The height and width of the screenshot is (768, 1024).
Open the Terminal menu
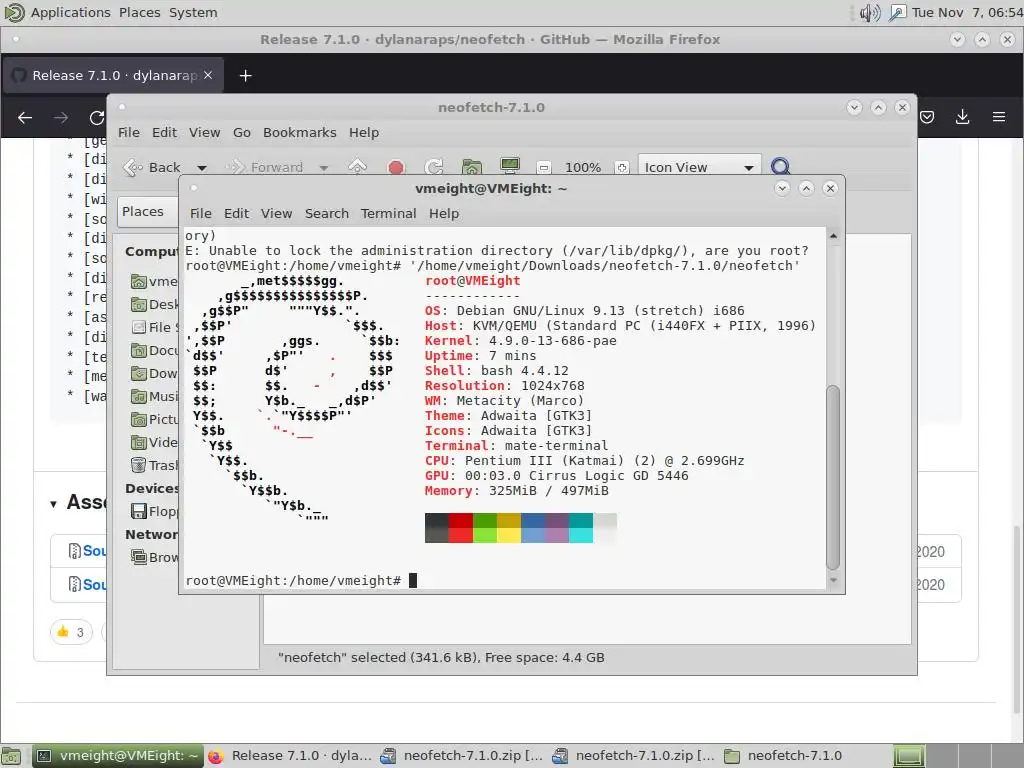tap(389, 214)
